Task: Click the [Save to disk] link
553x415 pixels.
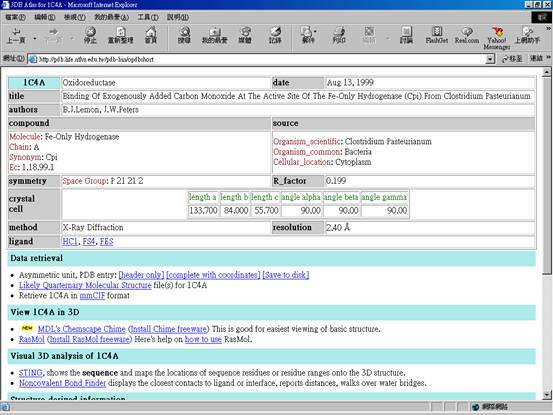Action: [286, 275]
